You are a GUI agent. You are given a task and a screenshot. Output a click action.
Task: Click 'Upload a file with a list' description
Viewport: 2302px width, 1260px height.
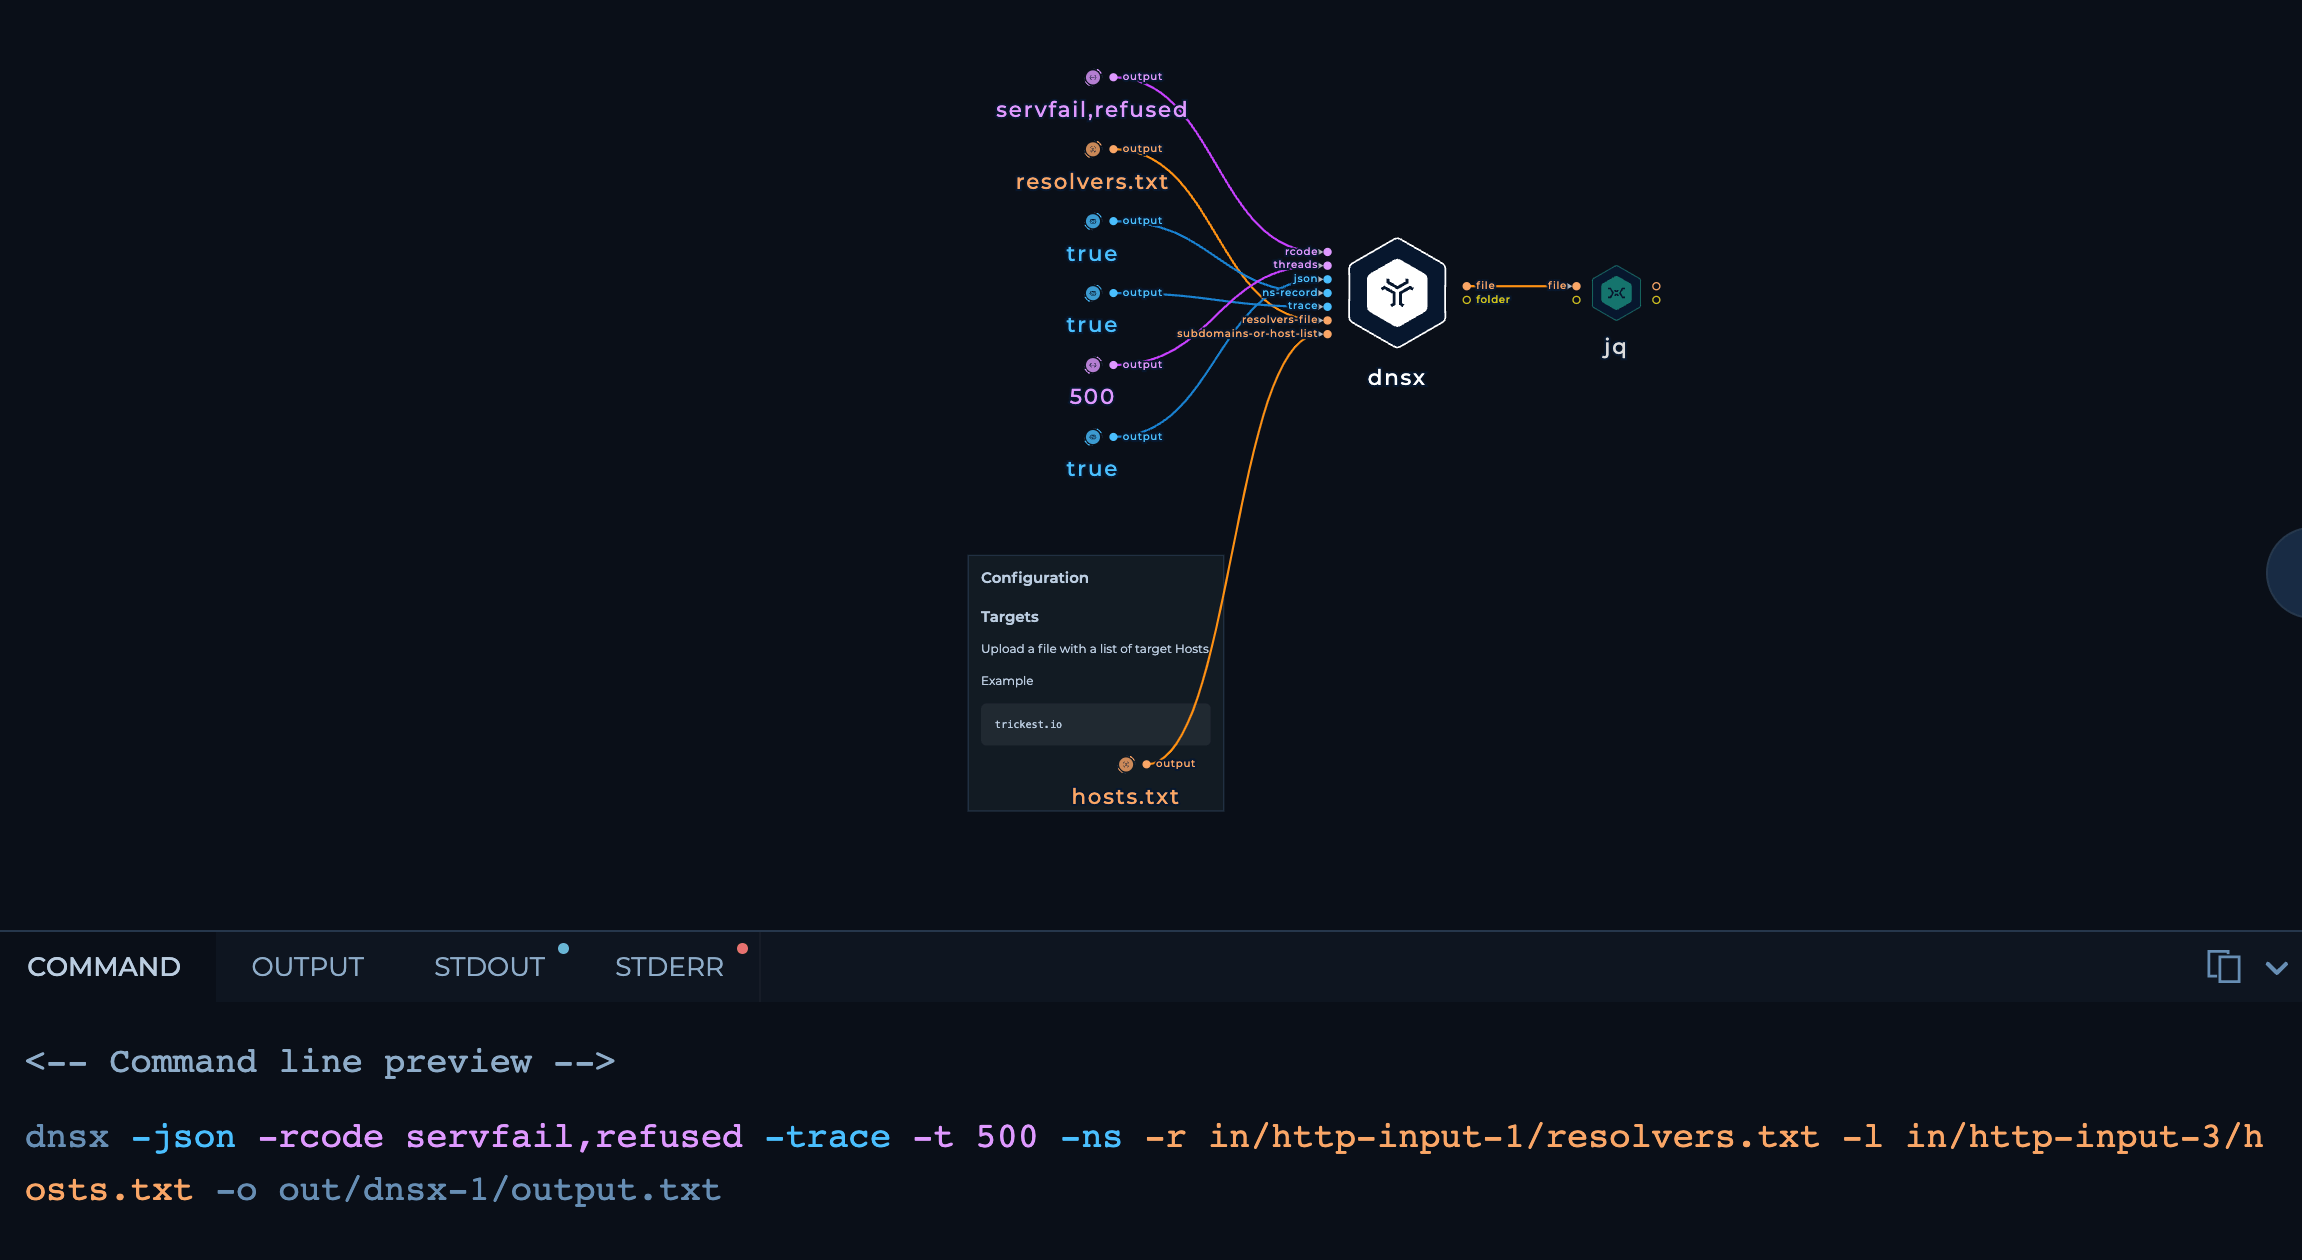tap(1095, 649)
